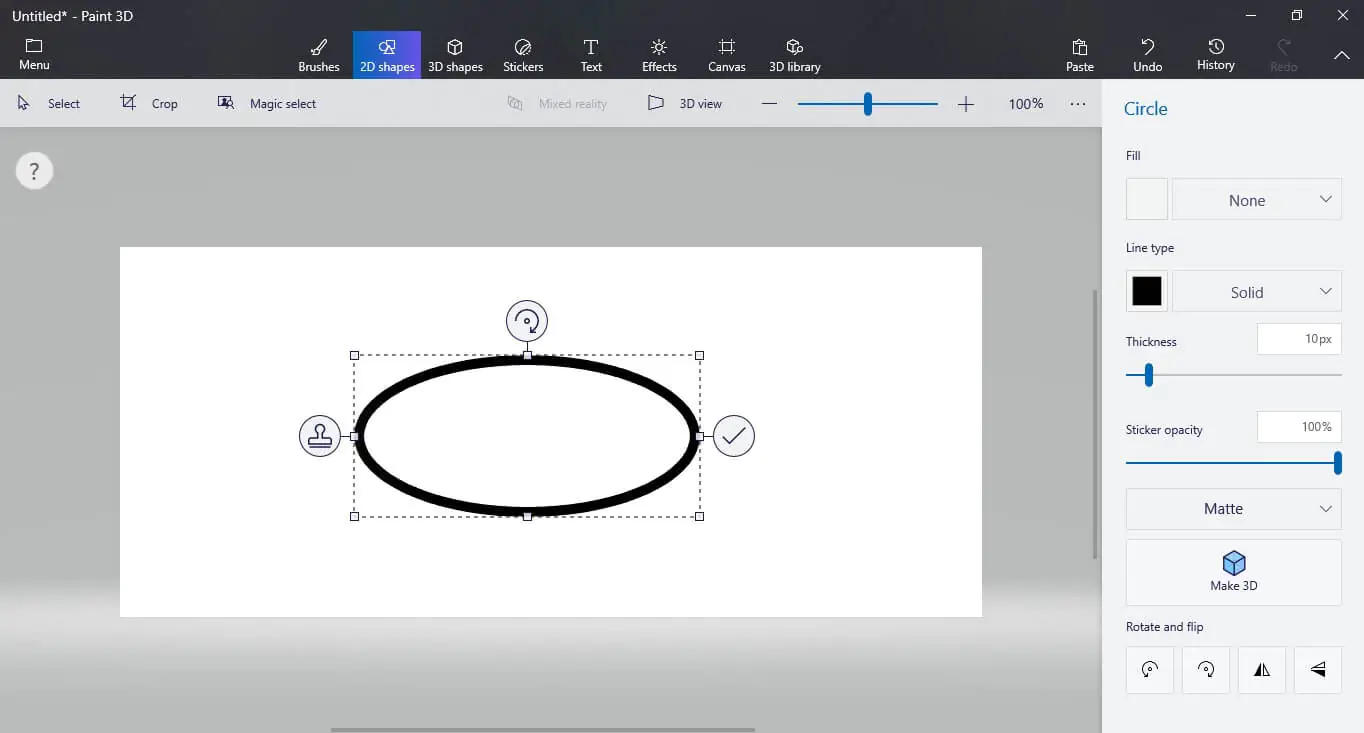Undo the last action
Viewport: 1364px width, 733px height.
(1148, 55)
